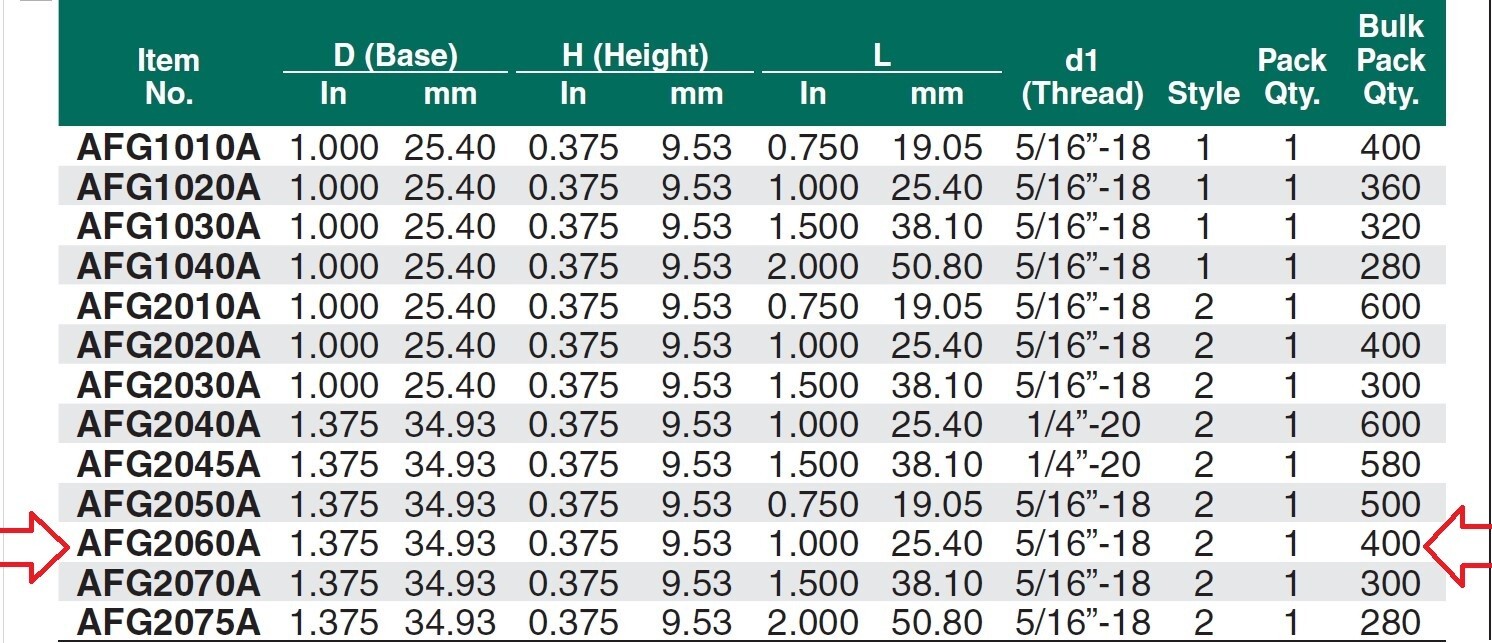Click the left red arrow pointing at AFG2060A
1492x643 pixels.
[33, 543]
